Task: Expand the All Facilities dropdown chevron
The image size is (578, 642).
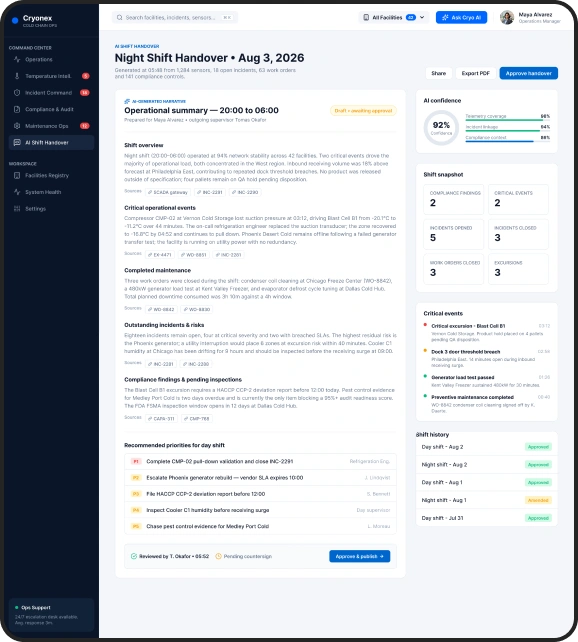Action: (x=422, y=18)
